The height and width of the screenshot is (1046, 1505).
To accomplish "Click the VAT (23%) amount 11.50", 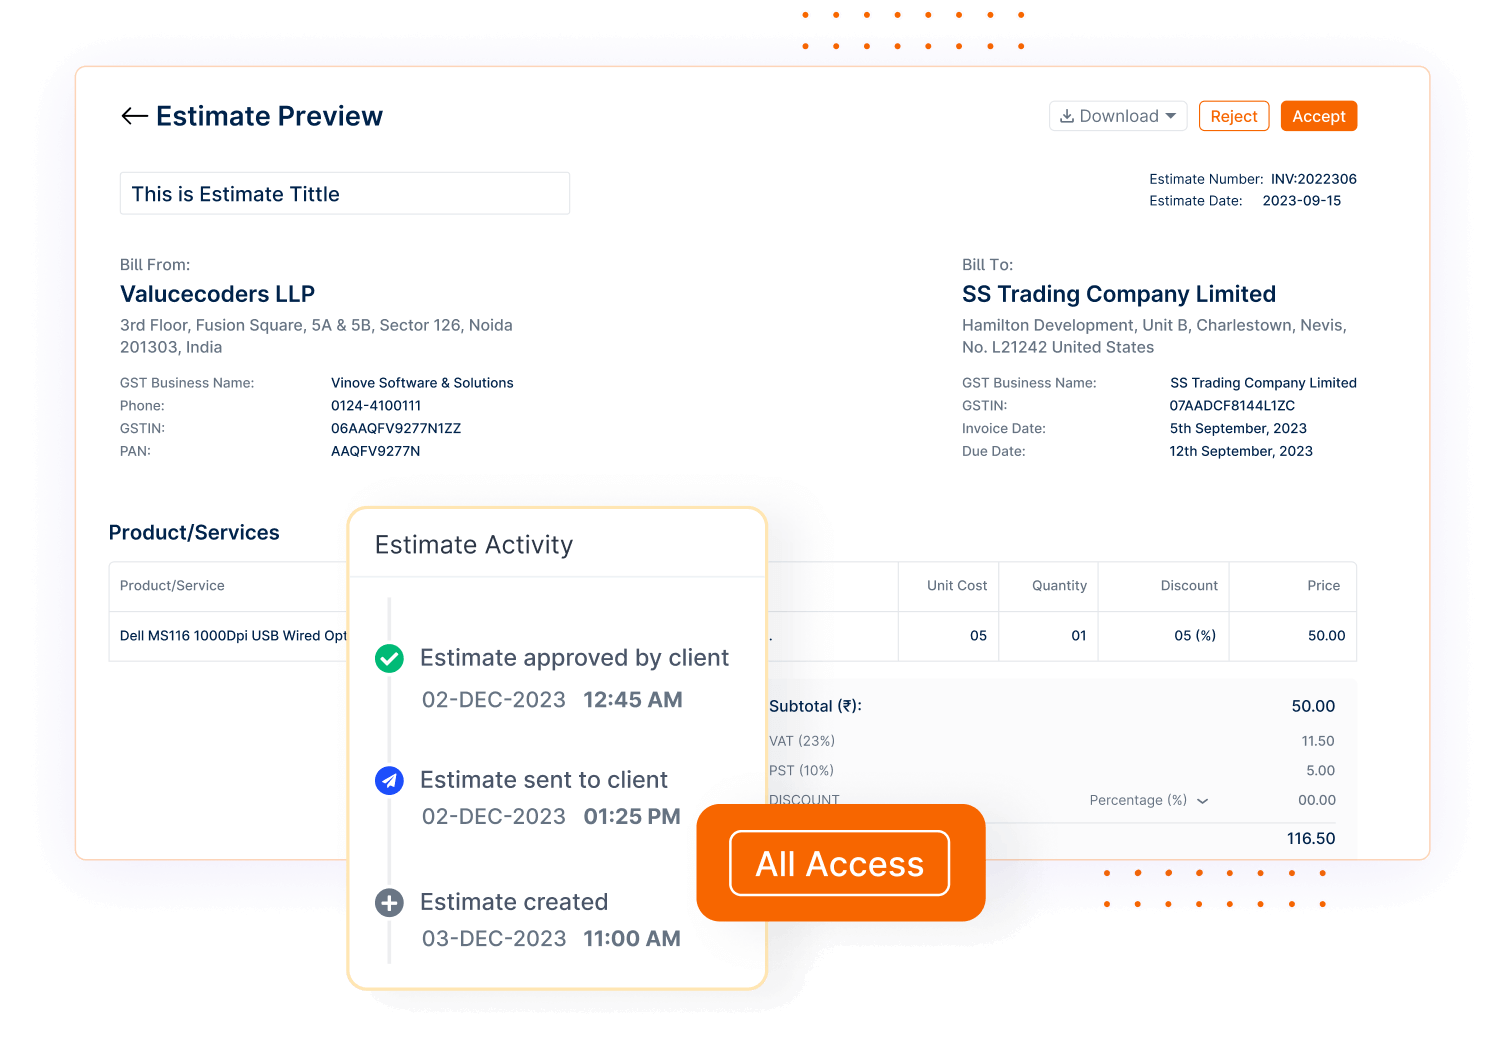I will pos(1318,741).
